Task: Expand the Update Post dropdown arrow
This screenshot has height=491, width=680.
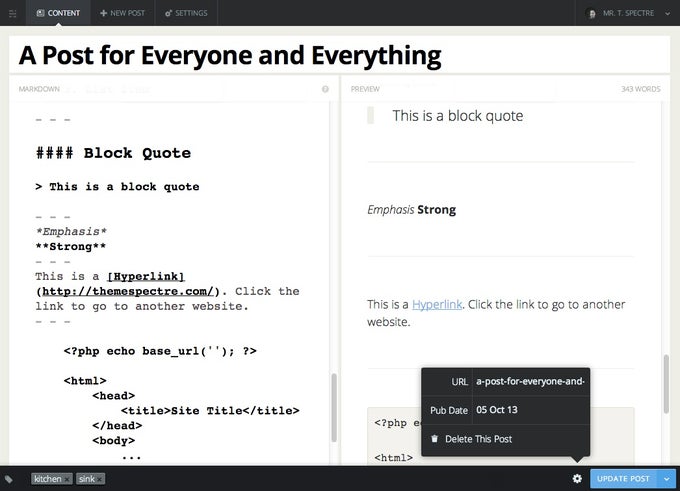Action: click(x=667, y=478)
